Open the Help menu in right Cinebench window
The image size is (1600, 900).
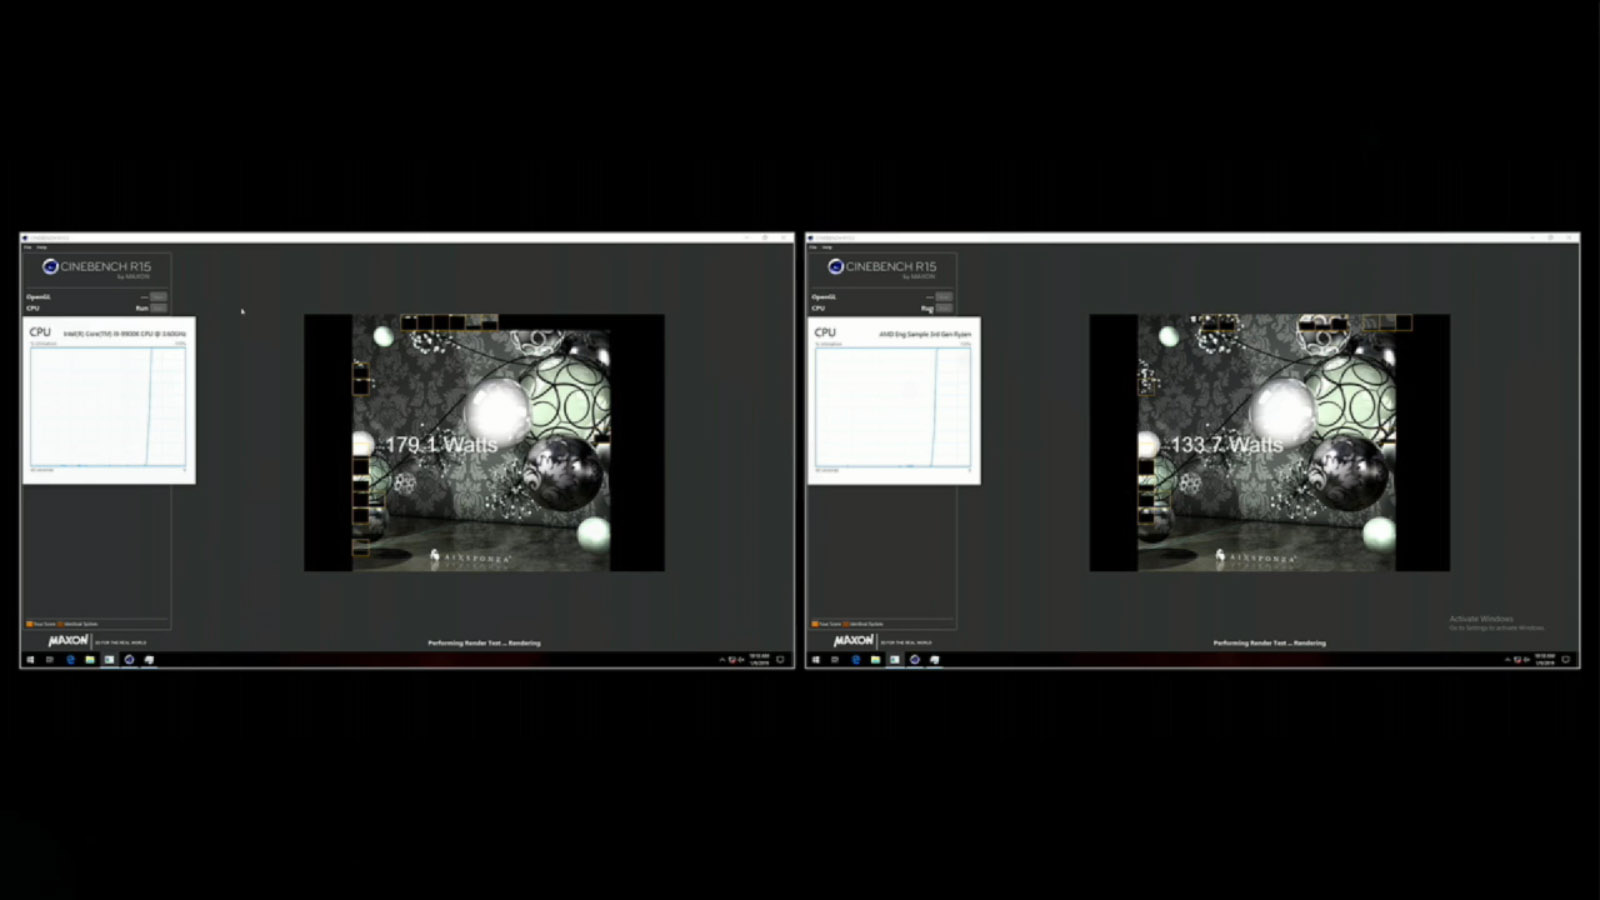[827, 247]
